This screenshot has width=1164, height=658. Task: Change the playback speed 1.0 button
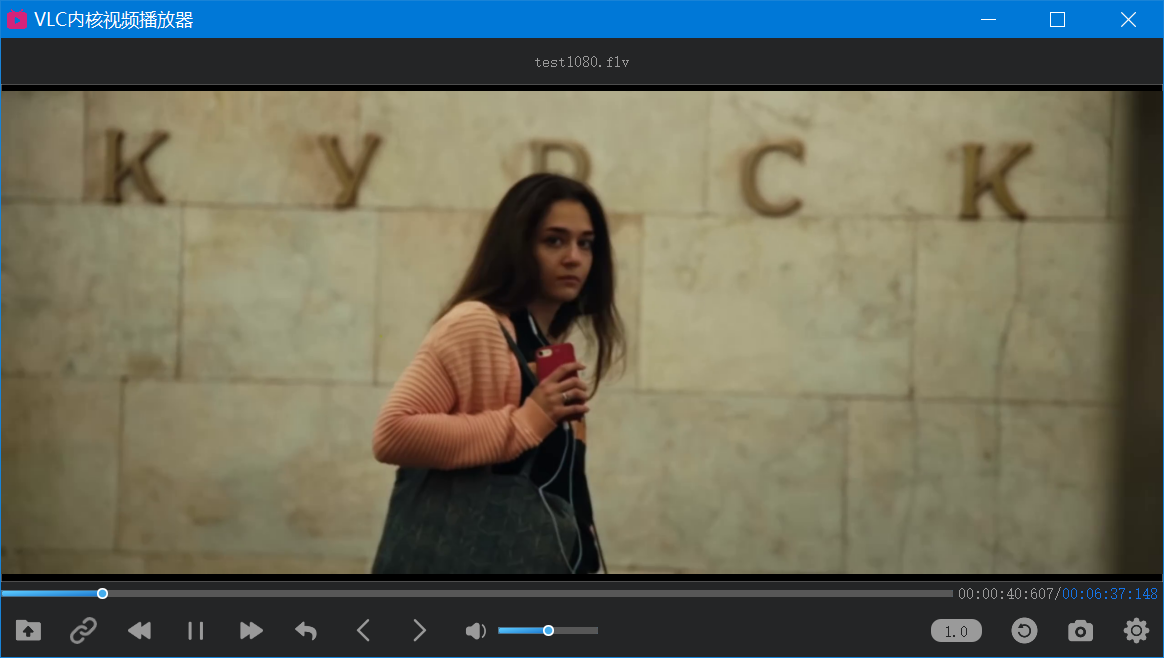pyautogui.click(x=956, y=631)
